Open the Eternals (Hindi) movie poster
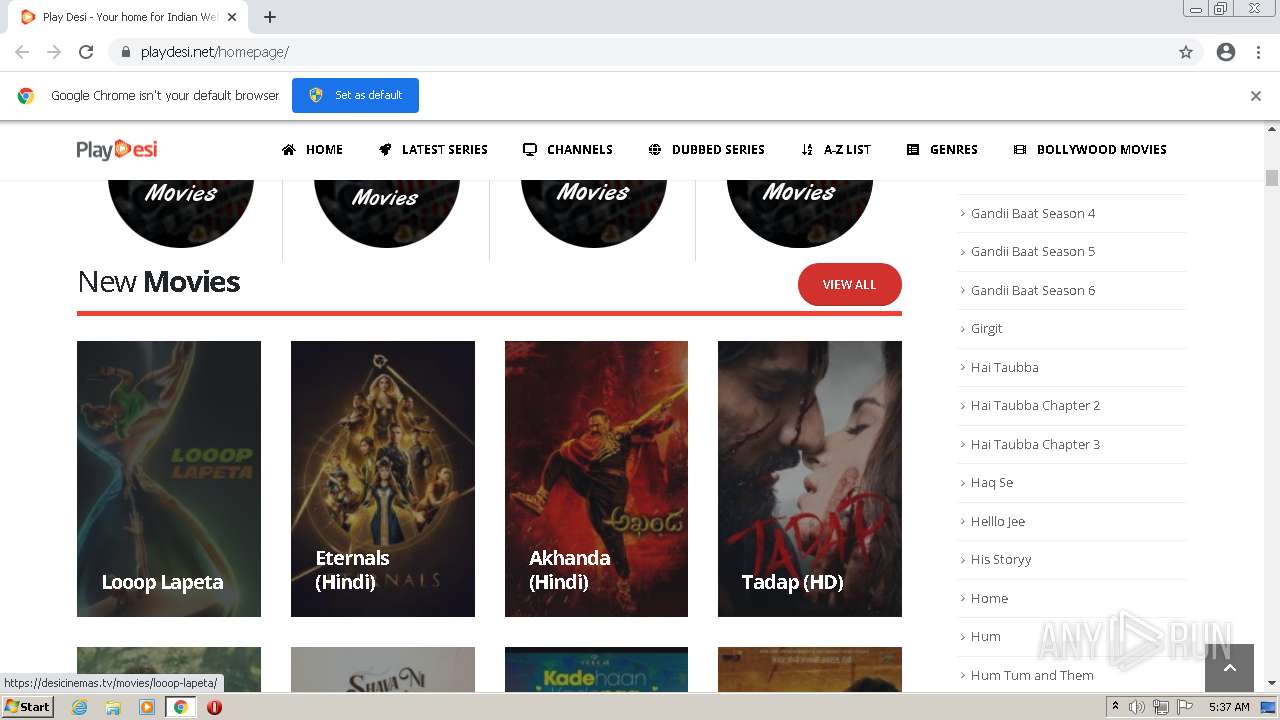The height and width of the screenshot is (720, 1280). coord(383,479)
